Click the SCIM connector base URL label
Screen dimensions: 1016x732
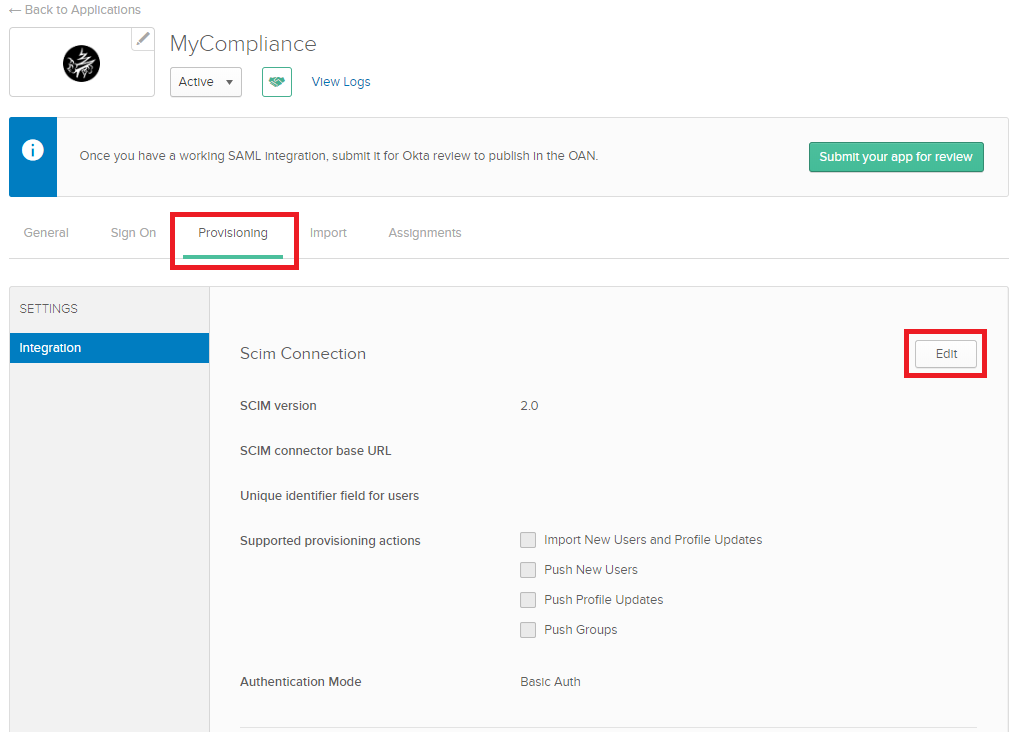pyautogui.click(x=316, y=451)
